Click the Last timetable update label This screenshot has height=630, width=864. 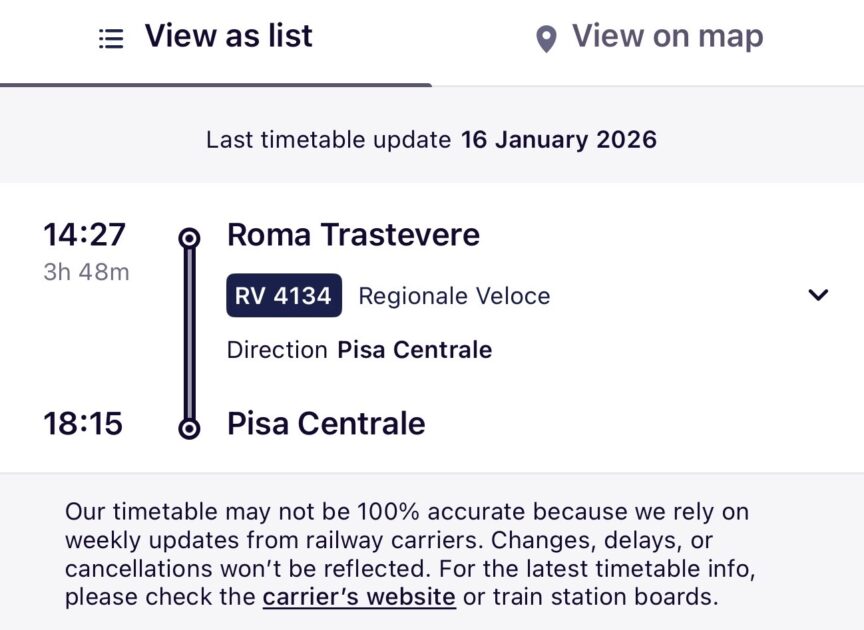point(329,140)
